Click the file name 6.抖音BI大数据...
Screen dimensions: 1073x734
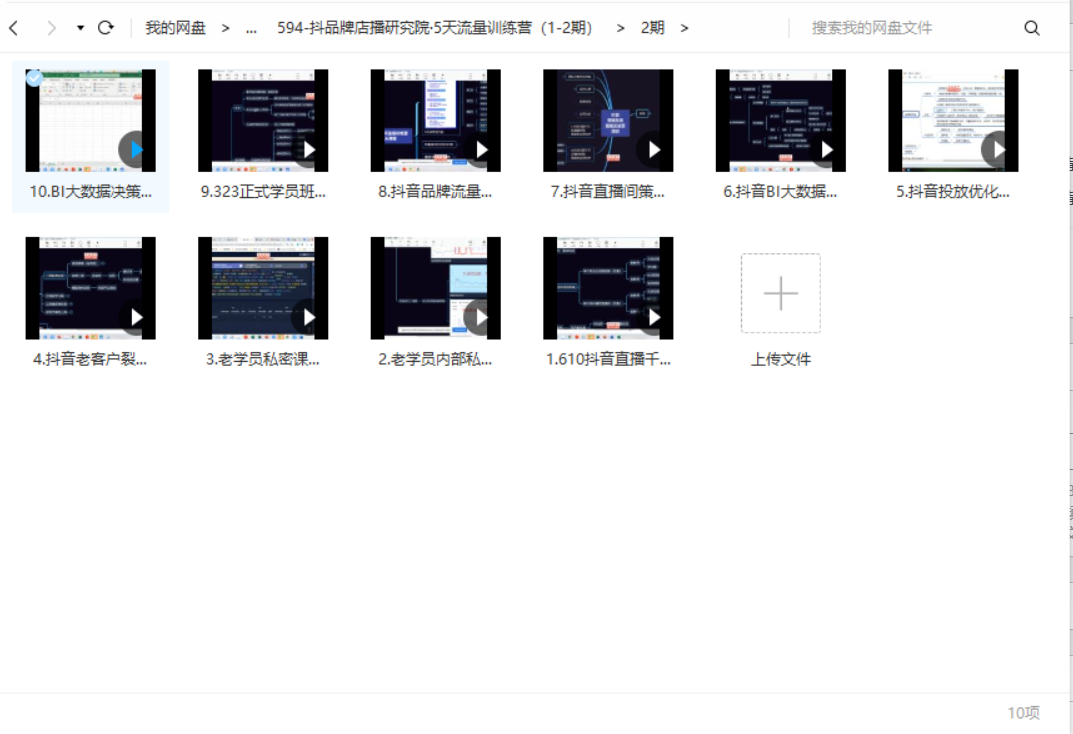(x=780, y=192)
